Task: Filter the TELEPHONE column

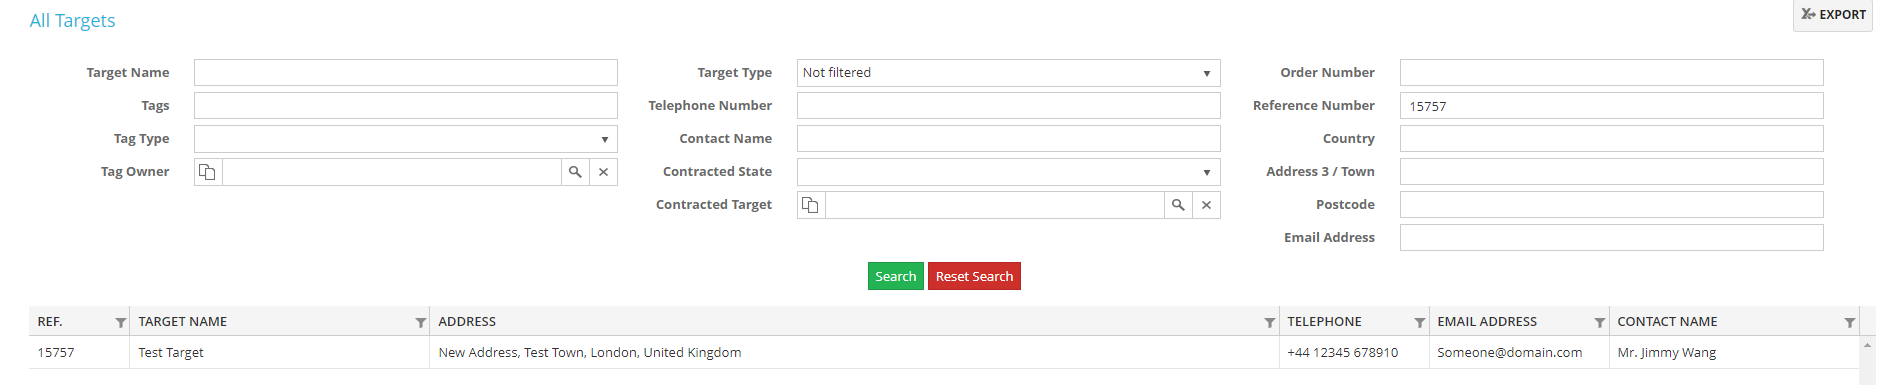Action: [1420, 322]
